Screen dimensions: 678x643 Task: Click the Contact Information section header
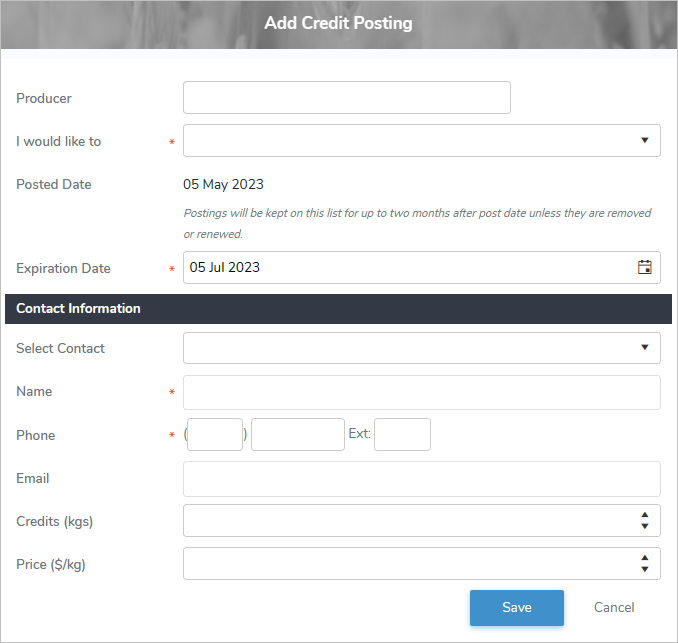coord(338,308)
